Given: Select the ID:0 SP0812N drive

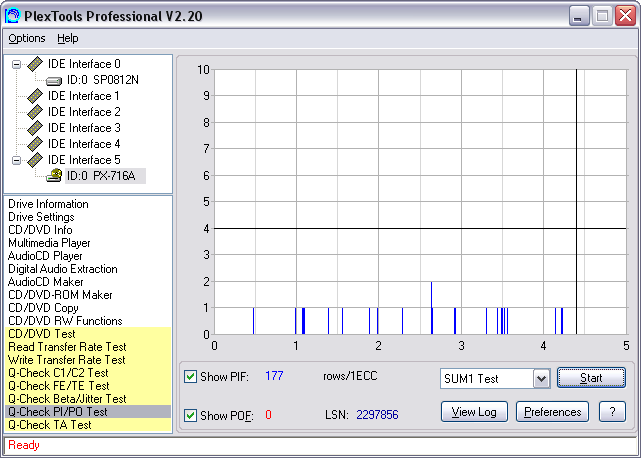Looking at the screenshot, I should click(x=103, y=80).
